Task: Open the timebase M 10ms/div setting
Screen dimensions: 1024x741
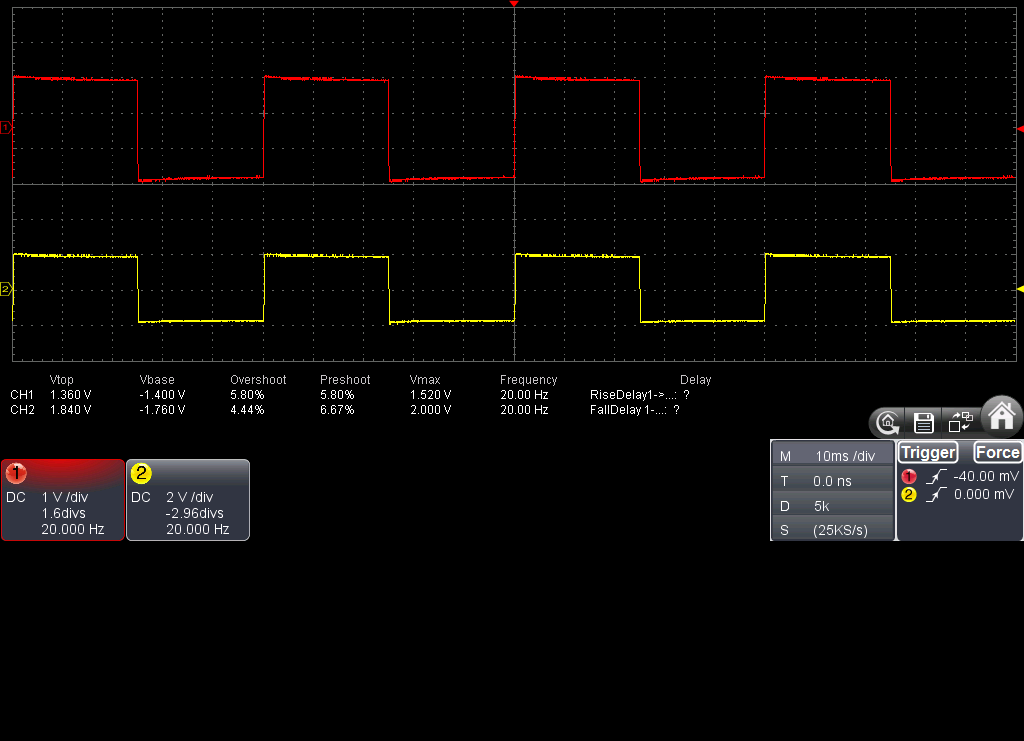Action: click(x=832, y=456)
